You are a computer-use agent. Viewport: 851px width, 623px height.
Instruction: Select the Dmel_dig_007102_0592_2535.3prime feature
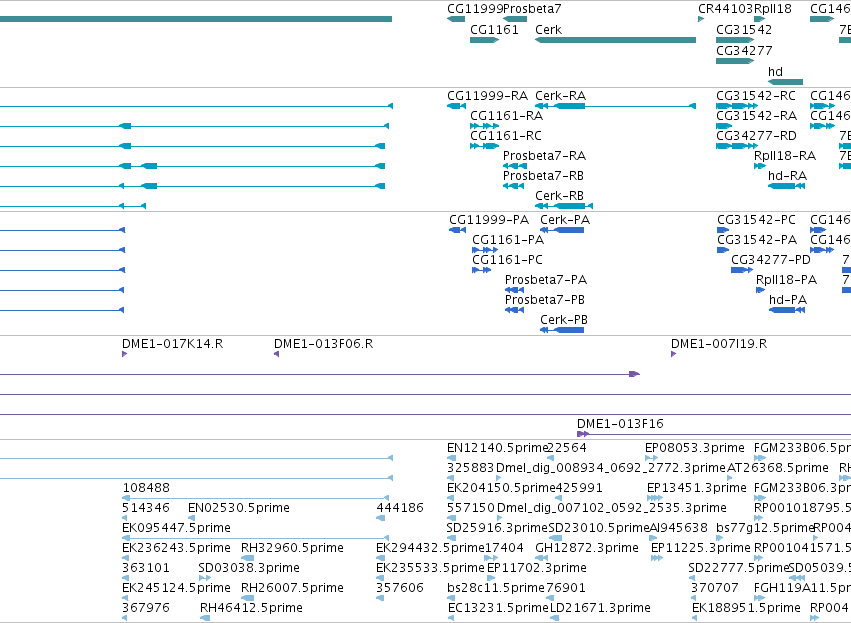click(x=500, y=518)
